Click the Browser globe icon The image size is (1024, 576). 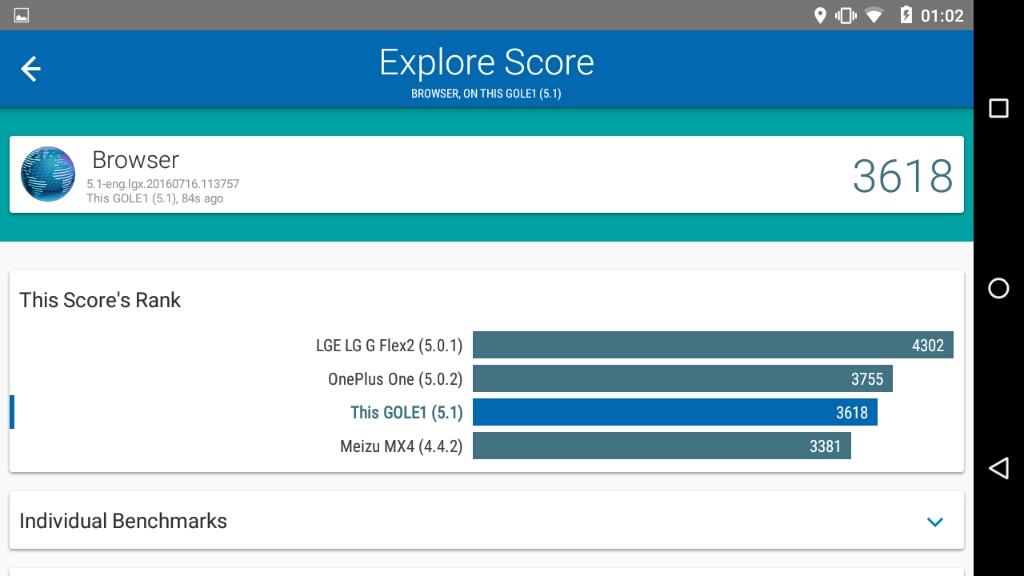coord(48,174)
